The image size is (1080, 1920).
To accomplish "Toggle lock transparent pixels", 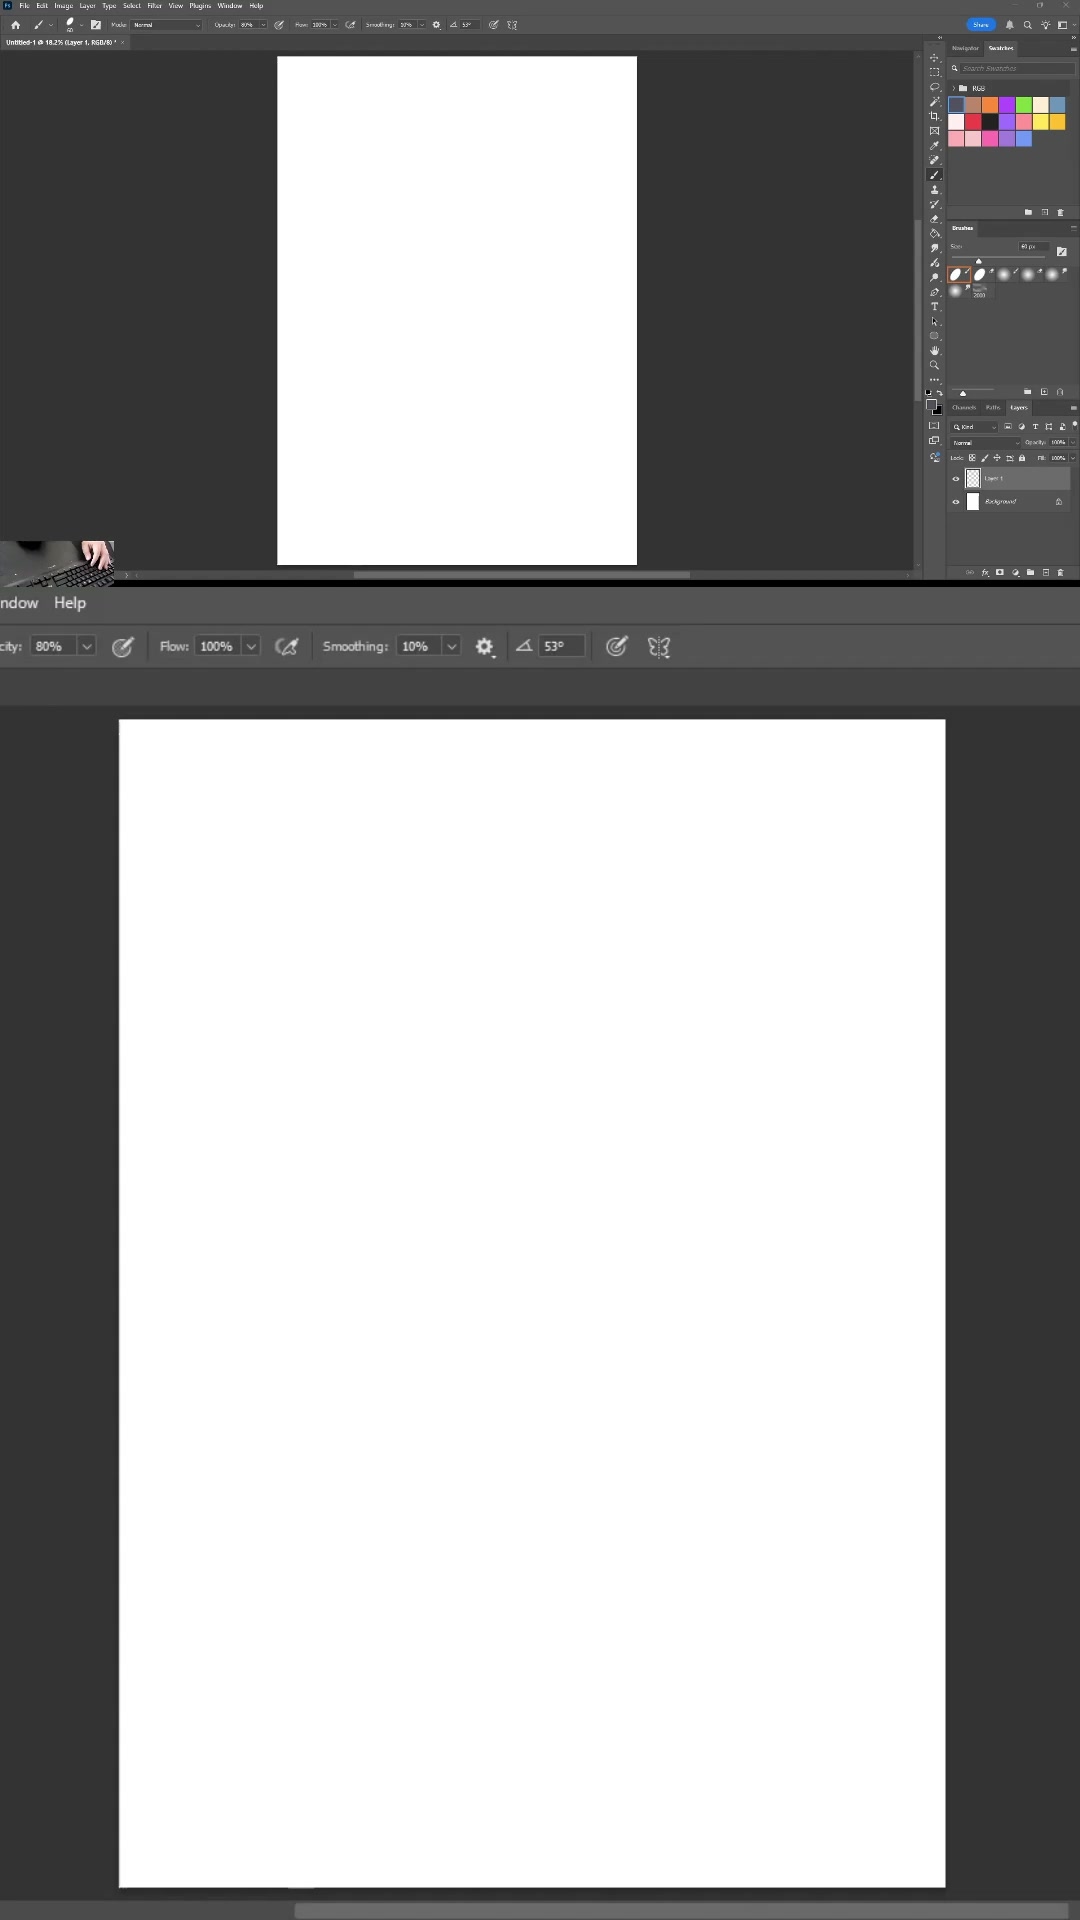I will tap(972, 458).
